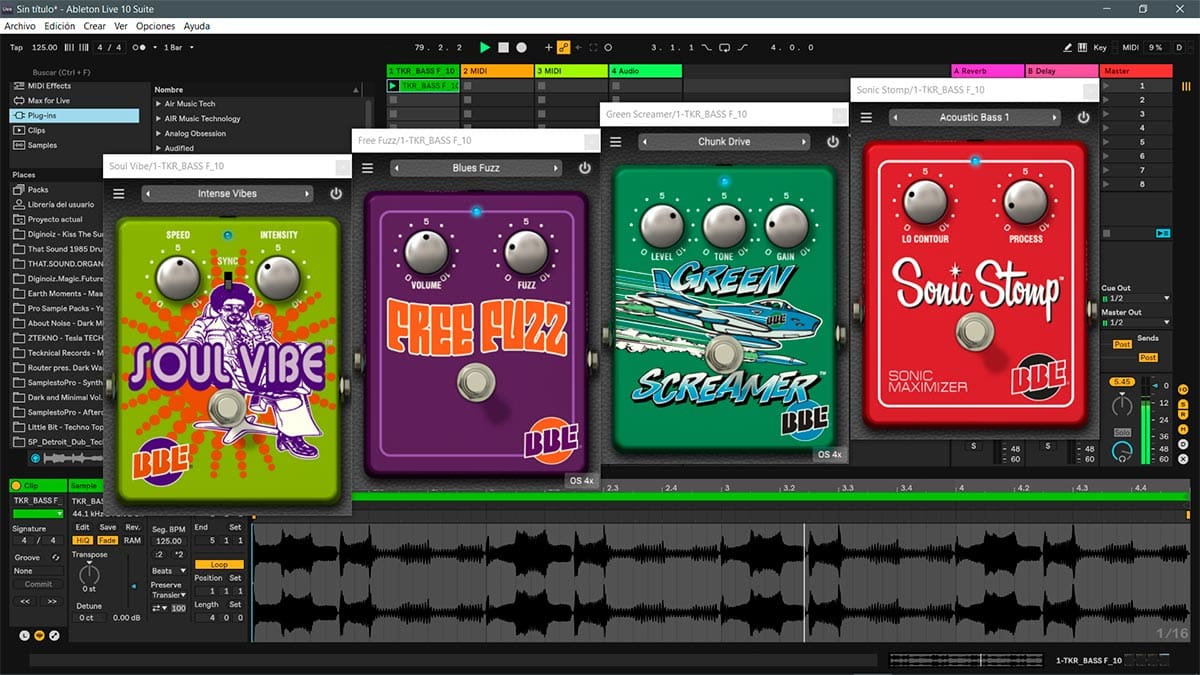Select Max for Live in the browser
Screen dimensions: 1200x675
(x=75, y=101)
